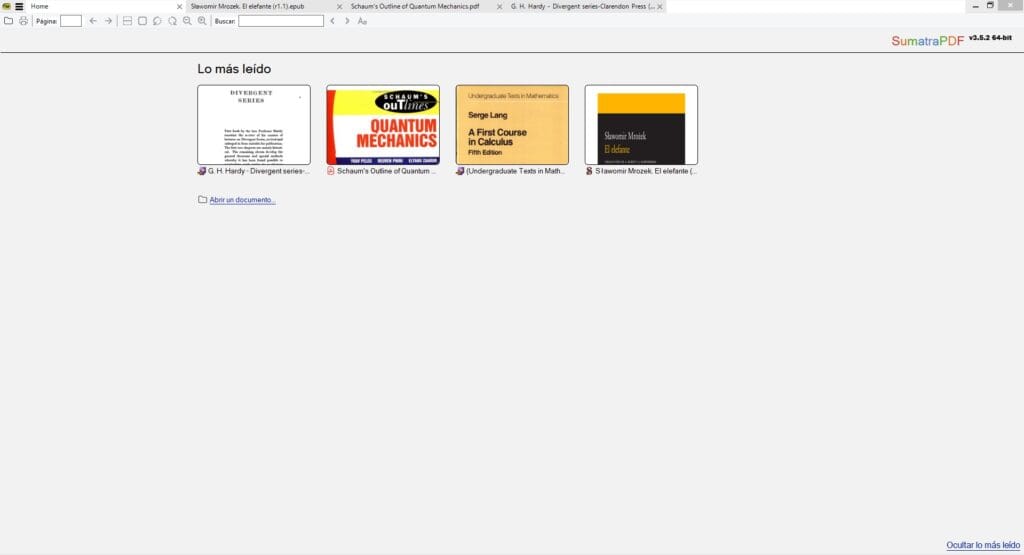Click PDF icon beside Schaum's Outline label
This screenshot has width=1024, height=555.
pyautogui.click(x=330, y=171)
